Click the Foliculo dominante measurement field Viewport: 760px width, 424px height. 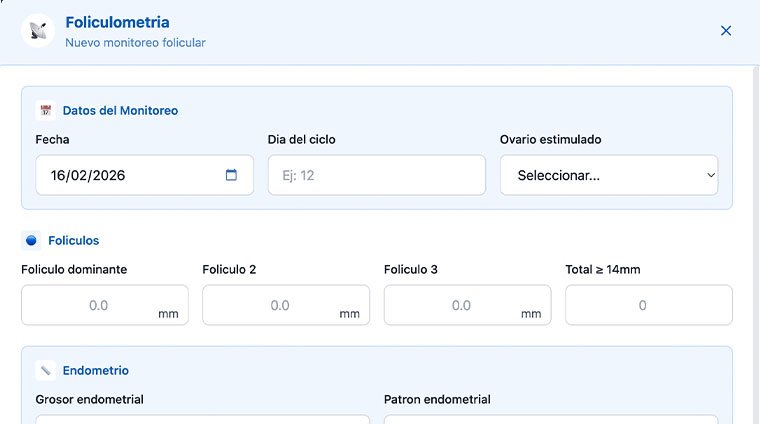[x=105, y=305]
